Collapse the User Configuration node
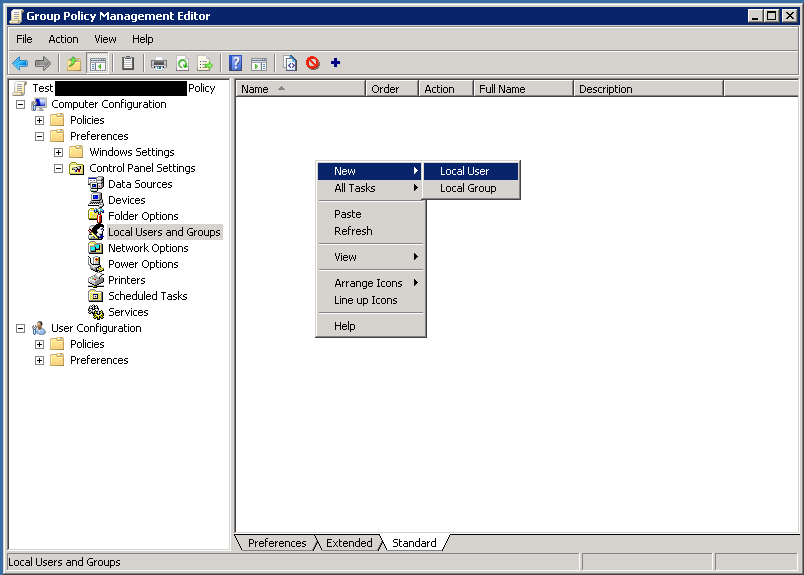Screen dimensions: 804x575 click(x=21, y=328)
